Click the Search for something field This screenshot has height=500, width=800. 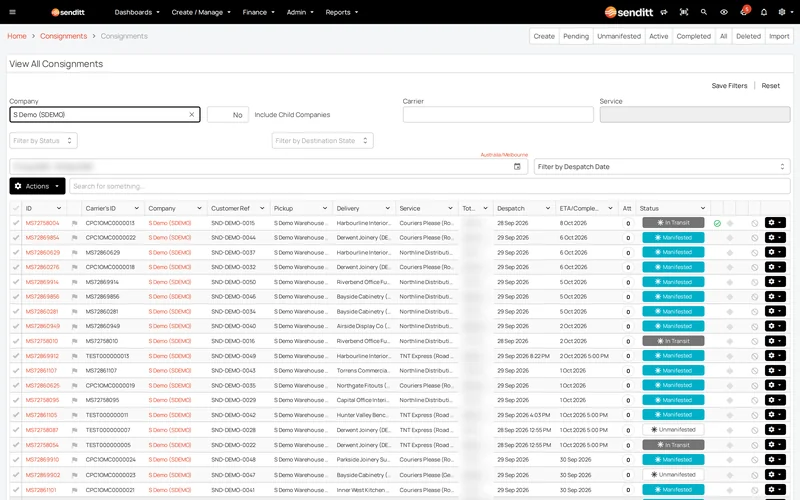pos(430,186)
